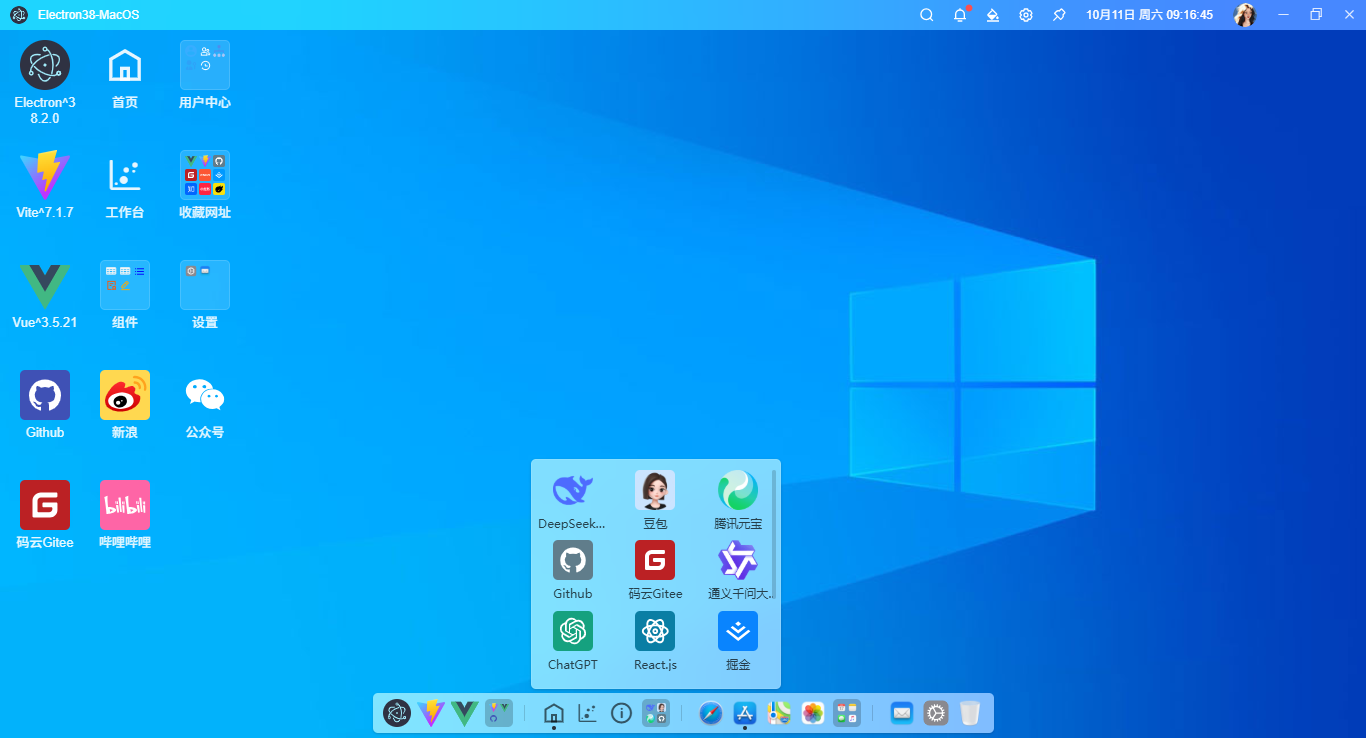Viewport: 1366px width, 738px height.
Task: Open the 公众号 WeChat desktop icon
Action: 205,395
